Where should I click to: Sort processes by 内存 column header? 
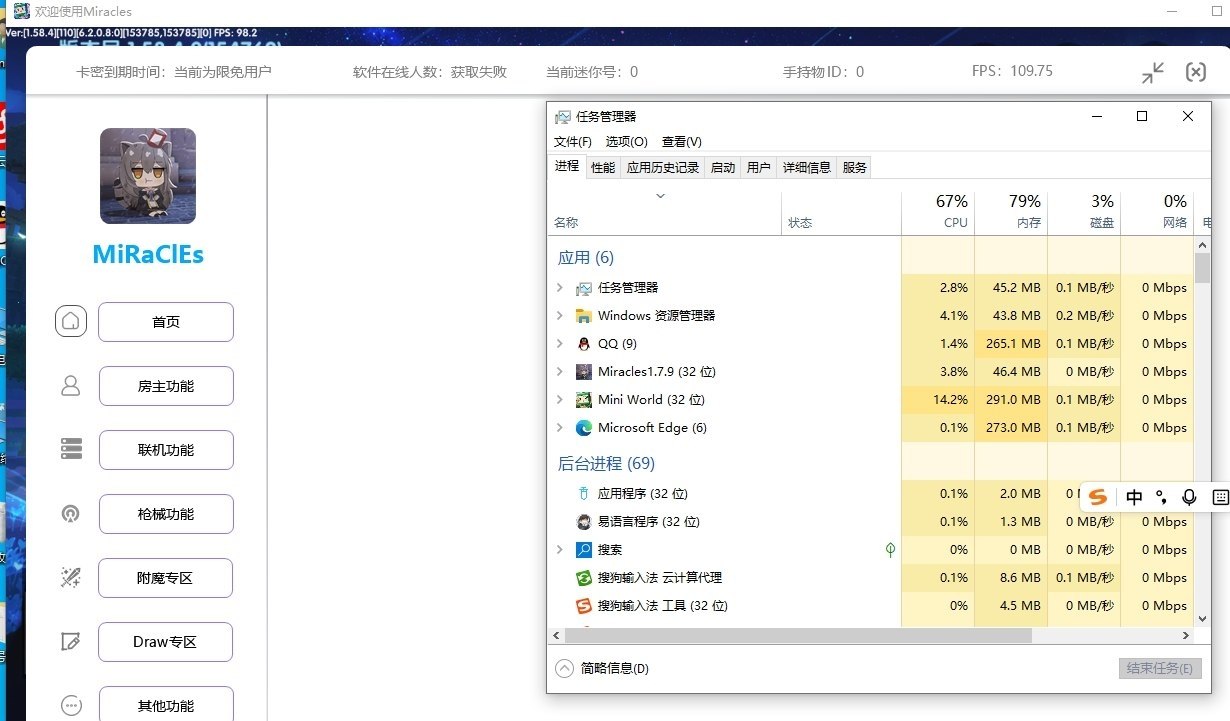tap(1011, 212)
